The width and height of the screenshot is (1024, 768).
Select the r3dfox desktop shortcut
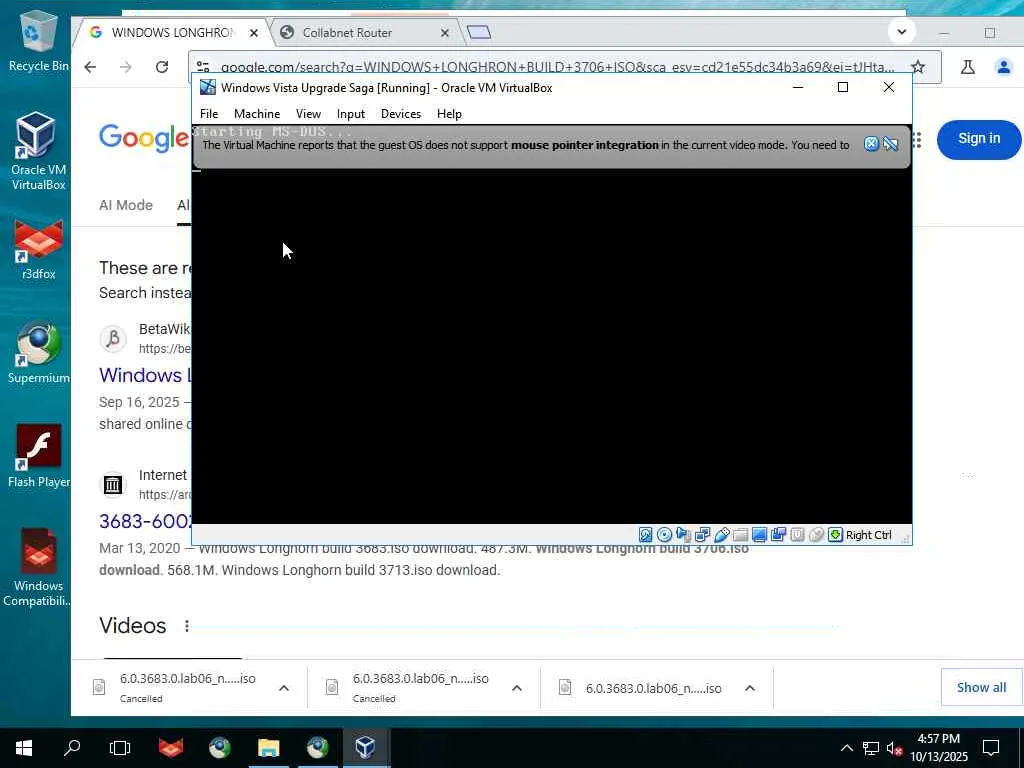[x=38, y=249]
